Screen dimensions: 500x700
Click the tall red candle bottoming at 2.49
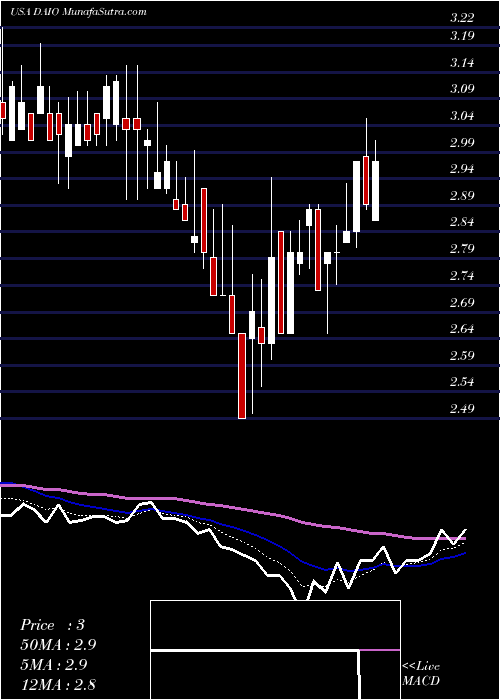(x=242, y=375)
